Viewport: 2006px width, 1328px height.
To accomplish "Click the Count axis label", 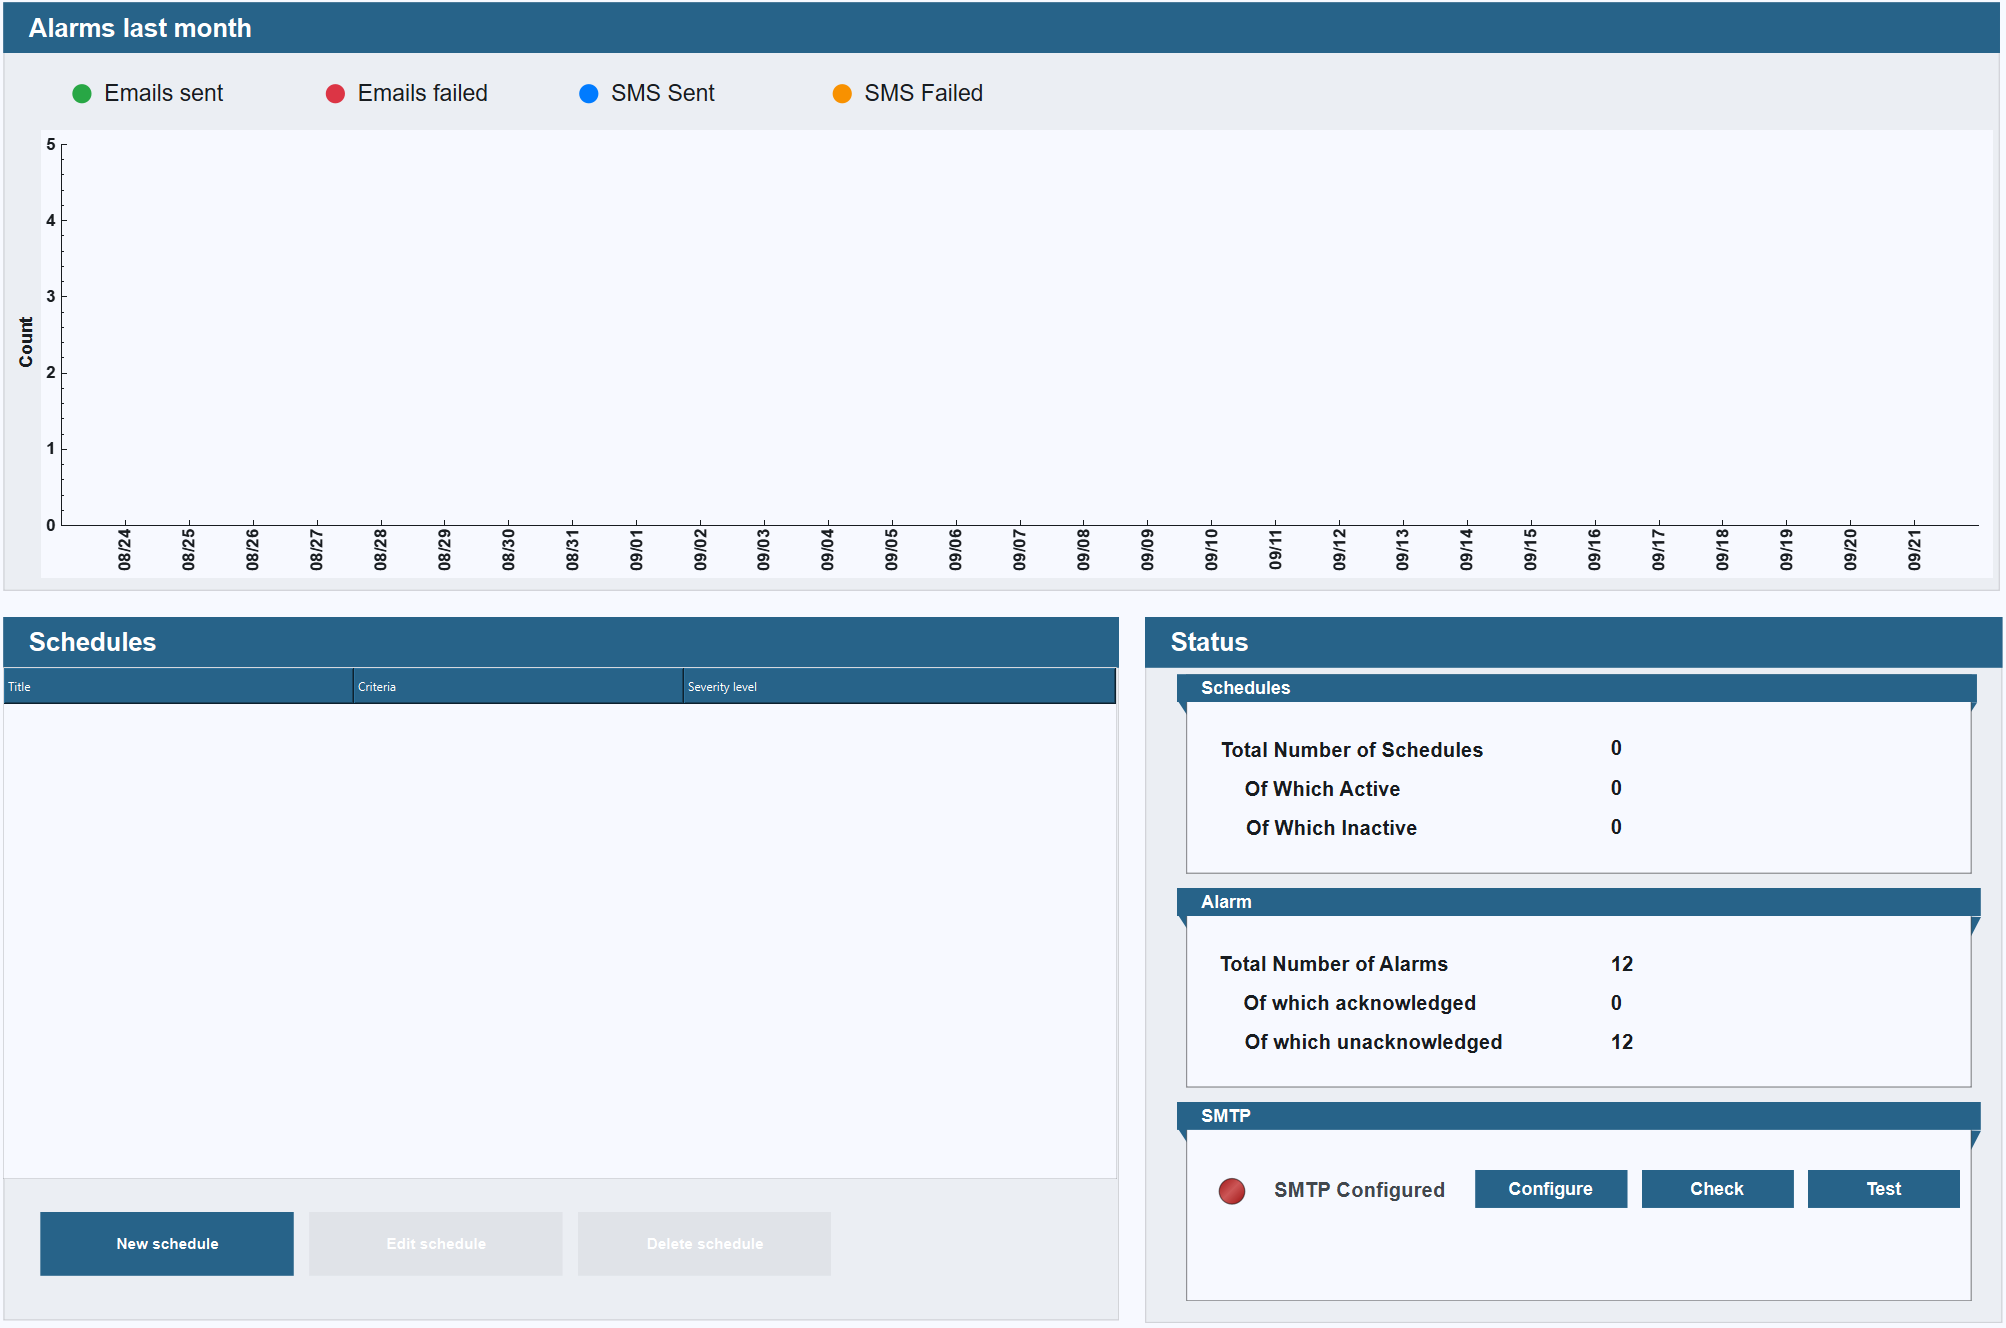I will 26,342.
